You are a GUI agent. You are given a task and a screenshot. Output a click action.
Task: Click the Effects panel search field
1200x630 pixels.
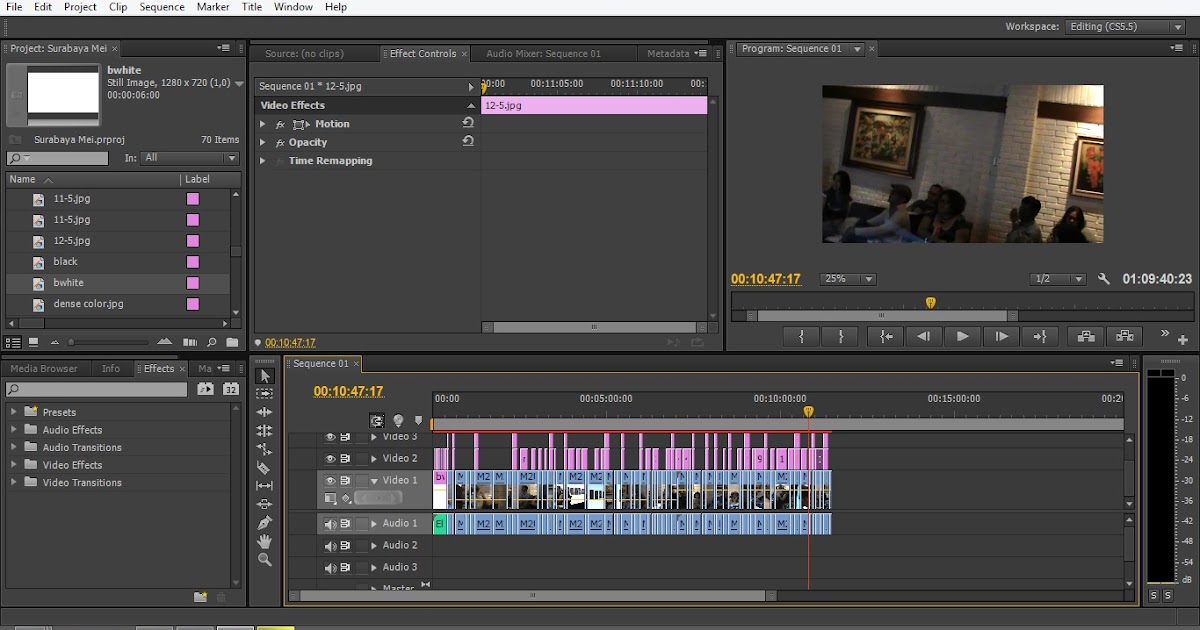click(97, 389)
